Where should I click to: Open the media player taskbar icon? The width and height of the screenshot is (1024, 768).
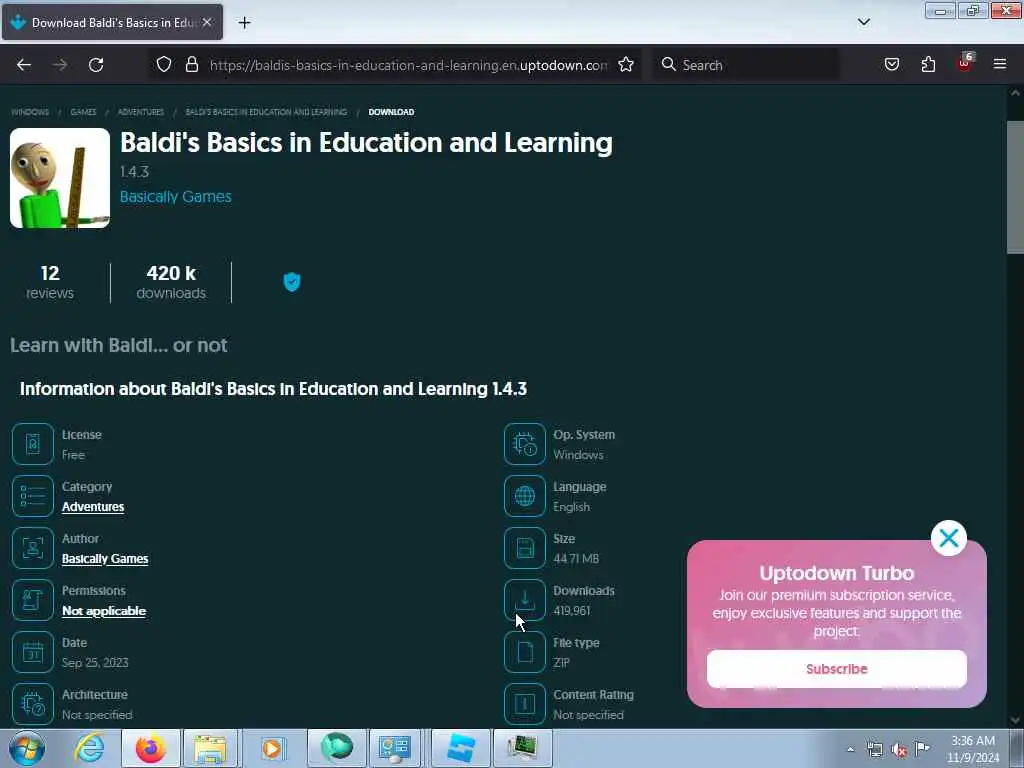[x=272, y=748]
